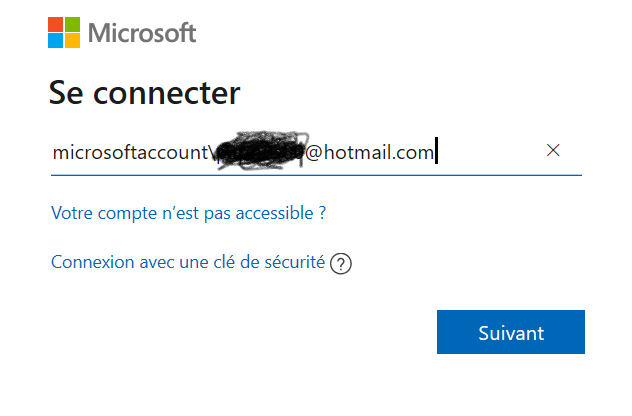
Task: Click the "Se connecter" heading
Action: pyautogui.click(x=144, y=93)
